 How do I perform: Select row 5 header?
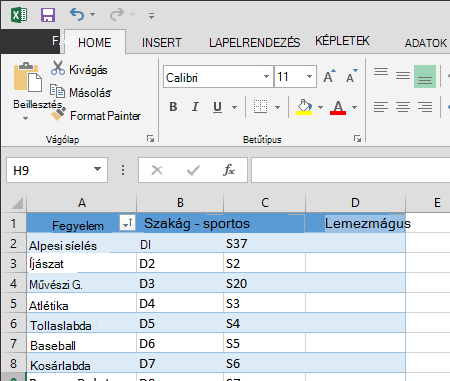point(13,303)
